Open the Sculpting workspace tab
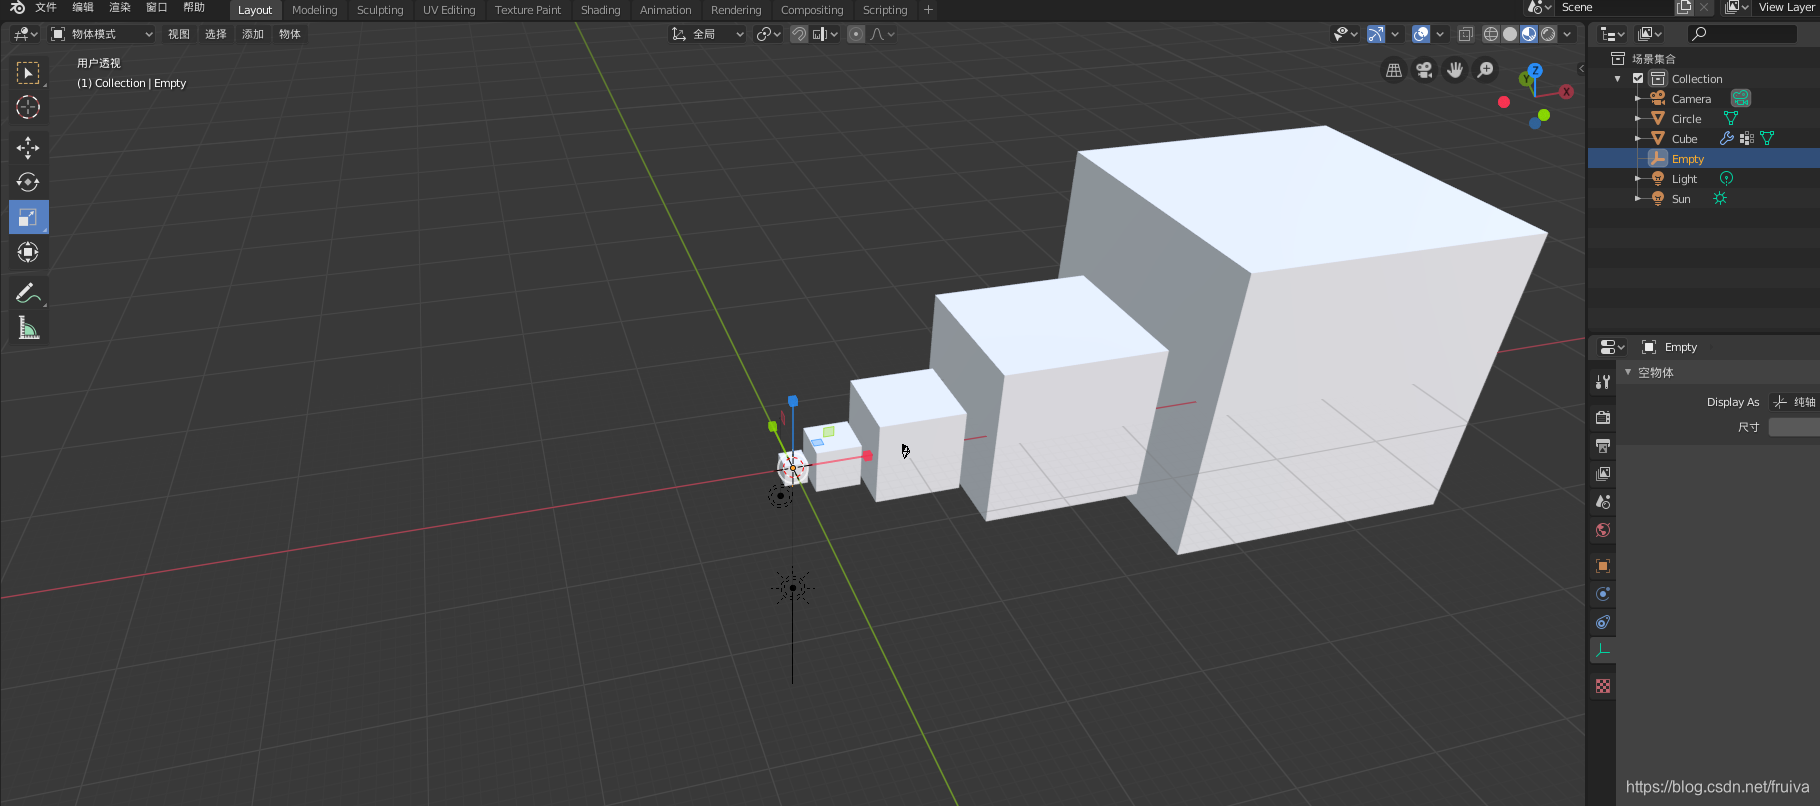 [380, 10]
